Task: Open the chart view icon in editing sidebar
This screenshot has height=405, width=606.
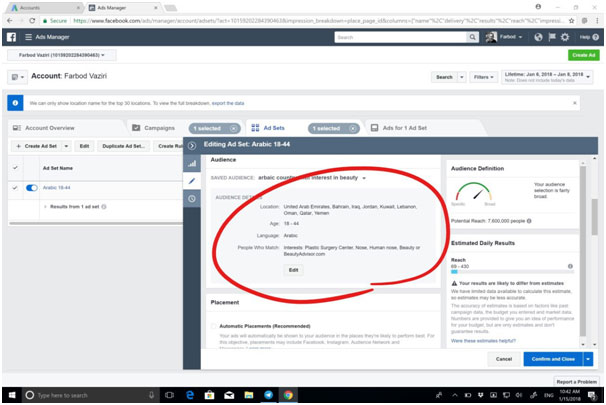Action: click(x=192, y=163)
